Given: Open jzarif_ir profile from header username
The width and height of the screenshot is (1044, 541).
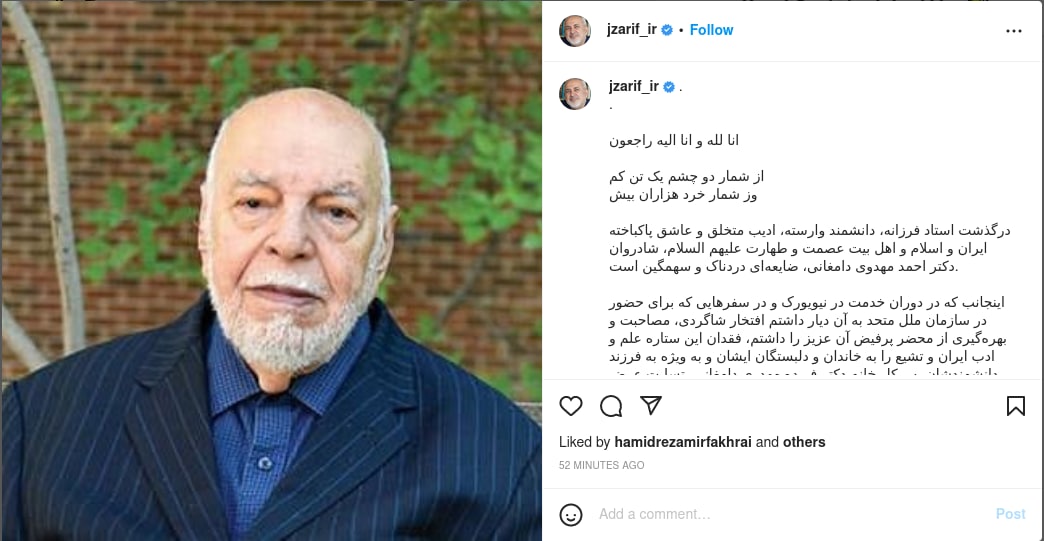Looking at the screenshot, I should point(632,29).
